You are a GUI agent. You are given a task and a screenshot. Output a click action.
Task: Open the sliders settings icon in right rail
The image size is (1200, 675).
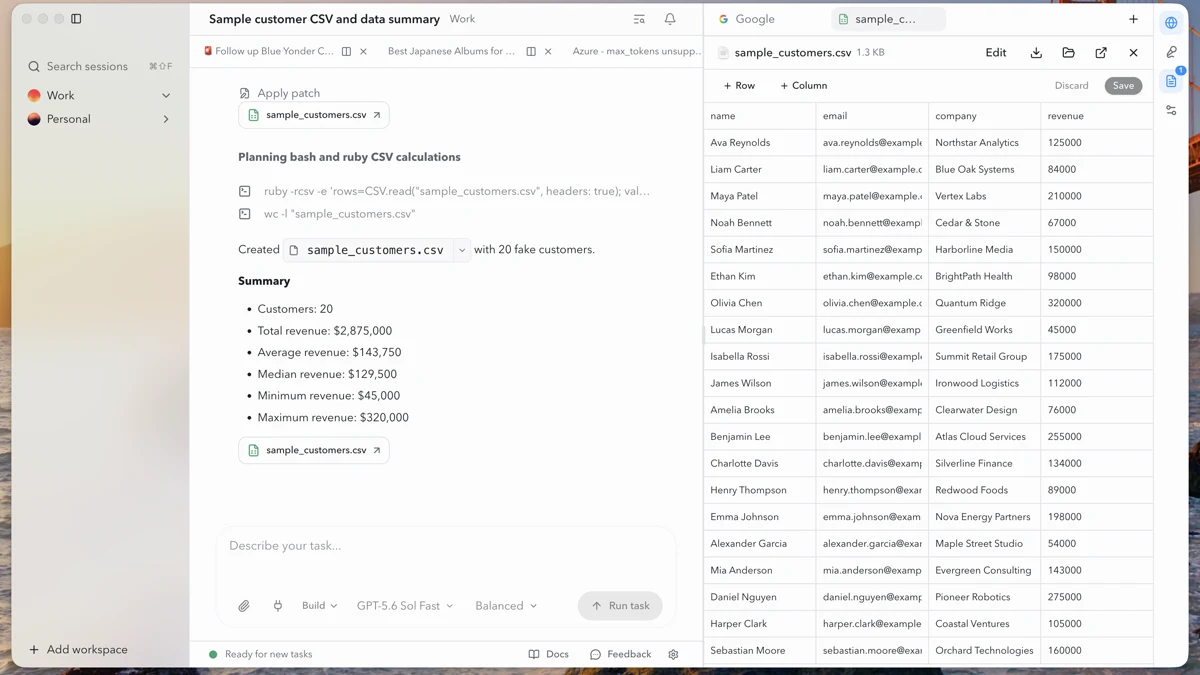1171,111
